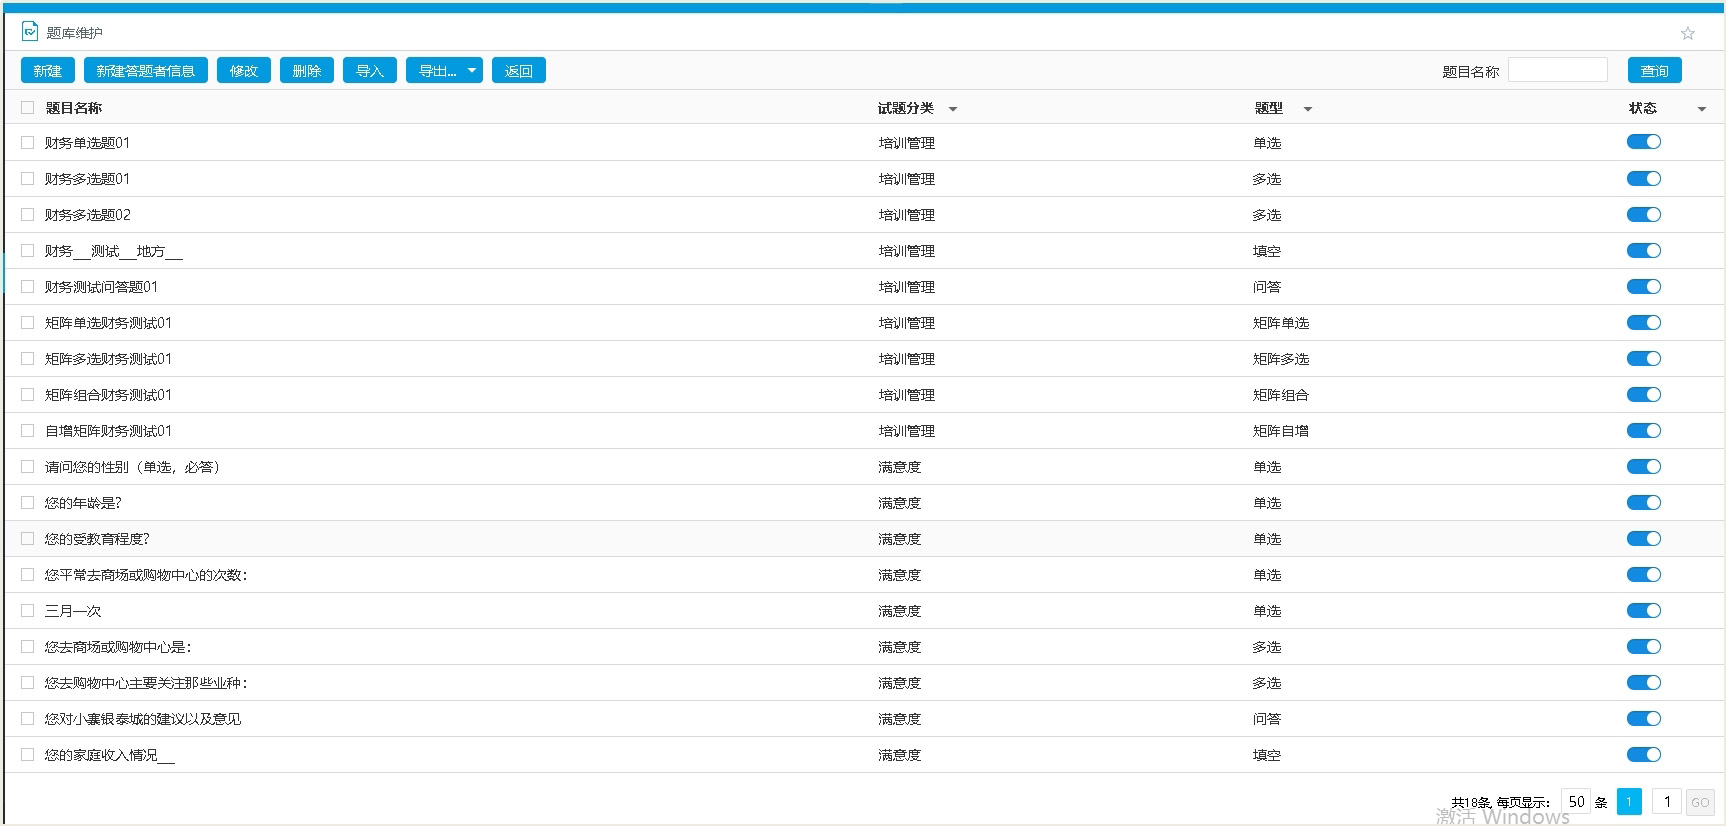Click the 题库维护 page icon

(30, 32)
